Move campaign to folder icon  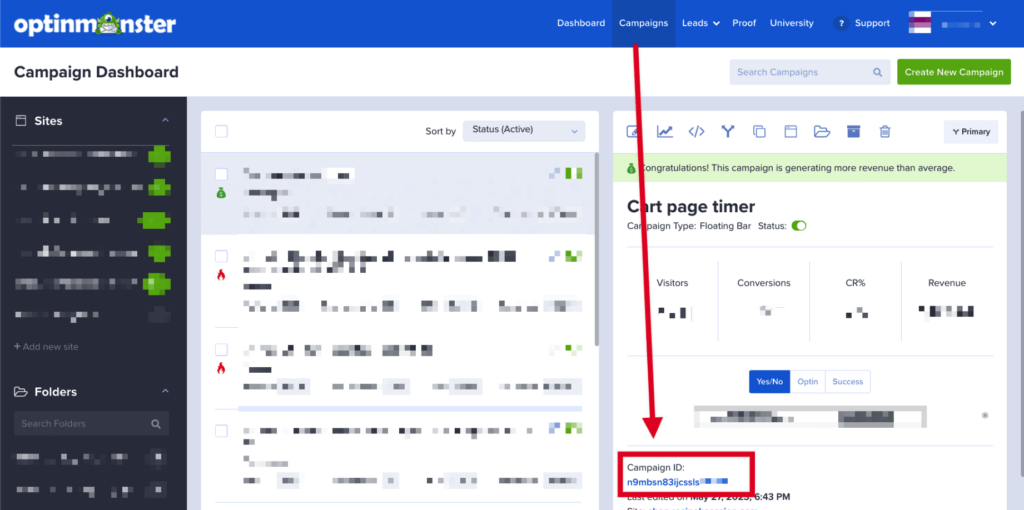click(822, 131)
